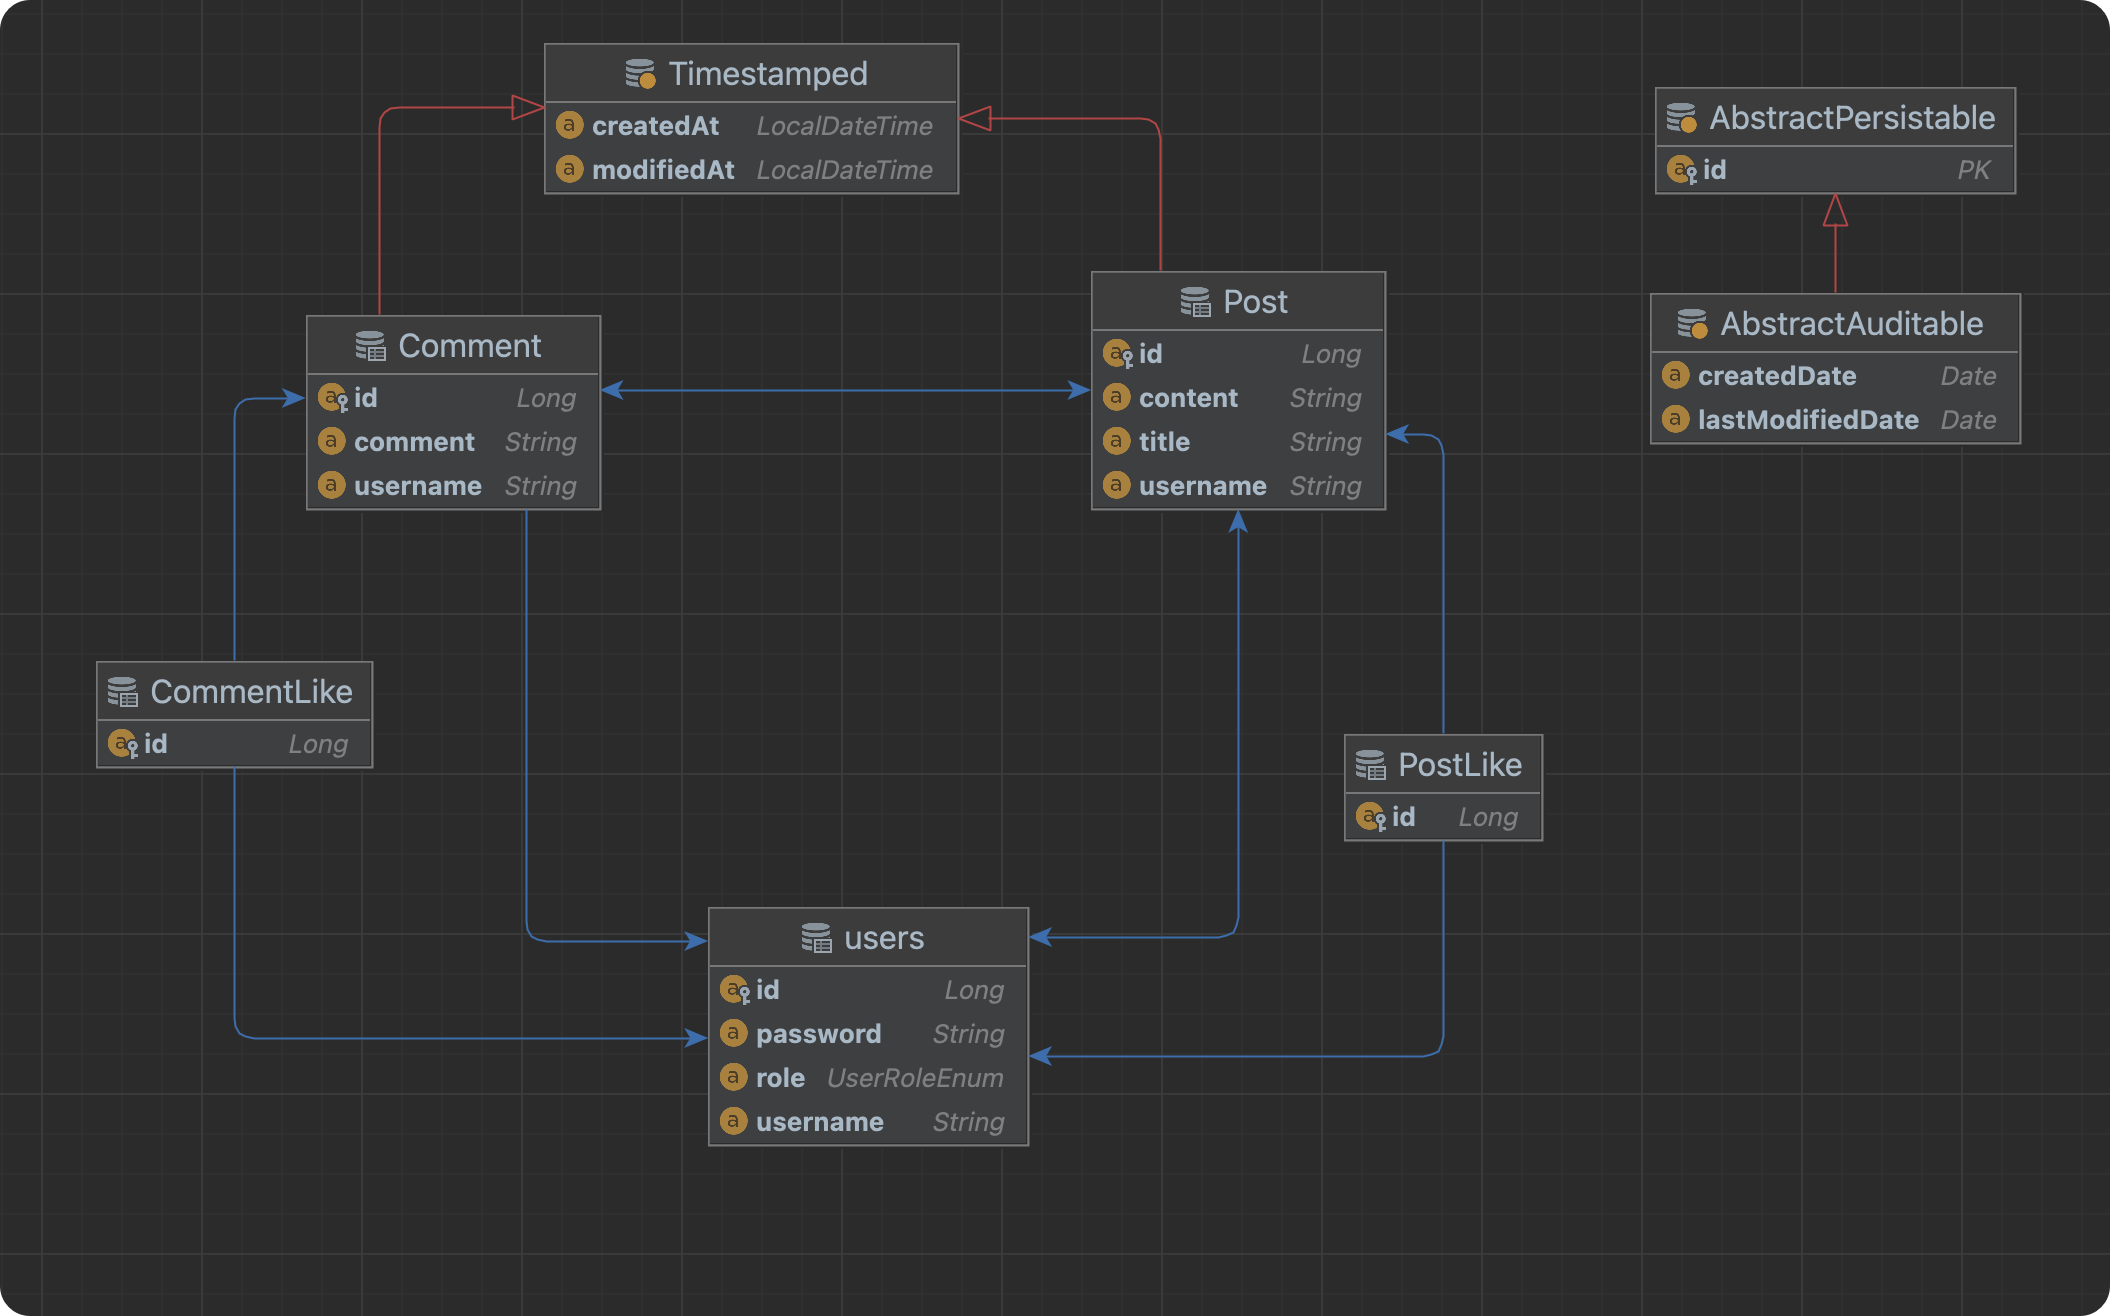The image size is (2110, 1316).
Task: Select the comment String row in Comment
Action: [452, 442]
